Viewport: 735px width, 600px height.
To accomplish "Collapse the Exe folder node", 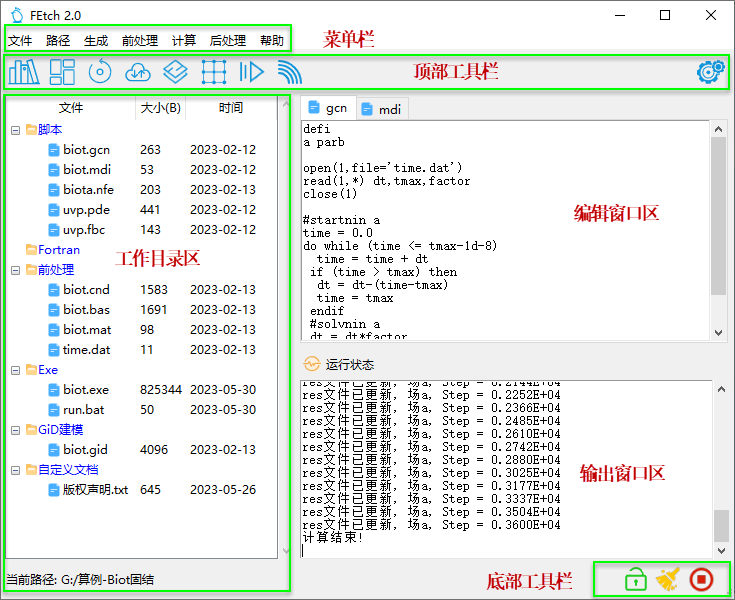I will [15, 370].
